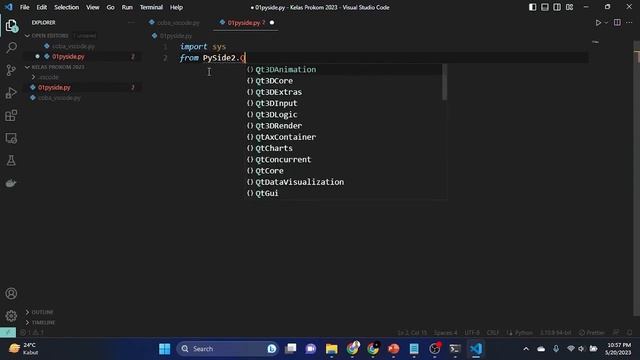
Task: Pick the QtConcurrent suggestion
Action: (x=343, y=159)
